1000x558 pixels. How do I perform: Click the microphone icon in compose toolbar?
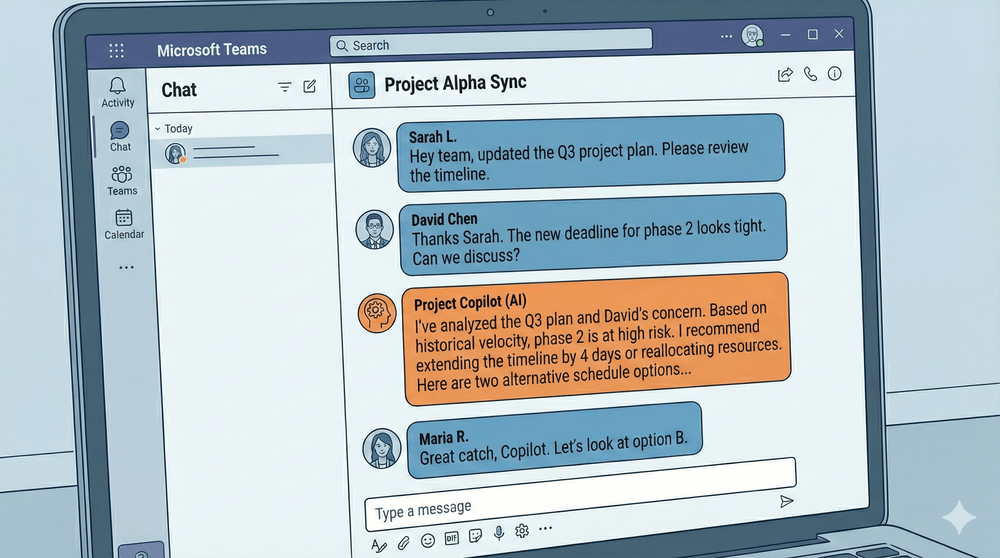click(498, 535)
